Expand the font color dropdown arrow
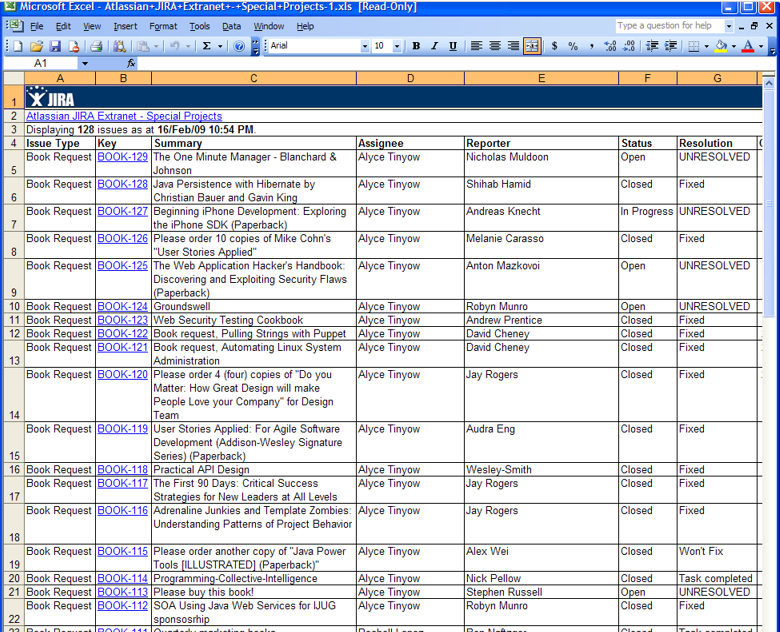Image resolution: width=780 pixels, height=632 pixels. 761,46
